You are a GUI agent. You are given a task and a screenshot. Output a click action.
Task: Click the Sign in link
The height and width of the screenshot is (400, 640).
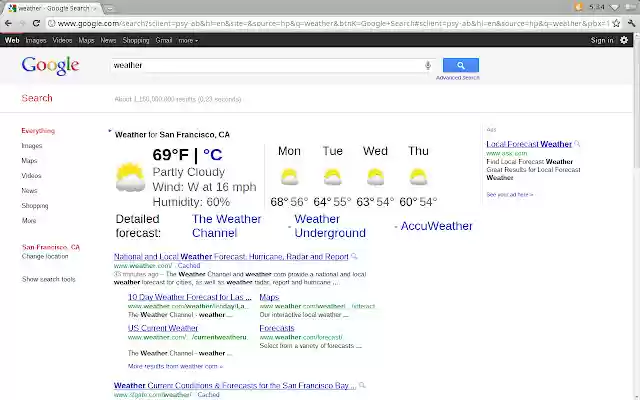[x=602, y=40]
